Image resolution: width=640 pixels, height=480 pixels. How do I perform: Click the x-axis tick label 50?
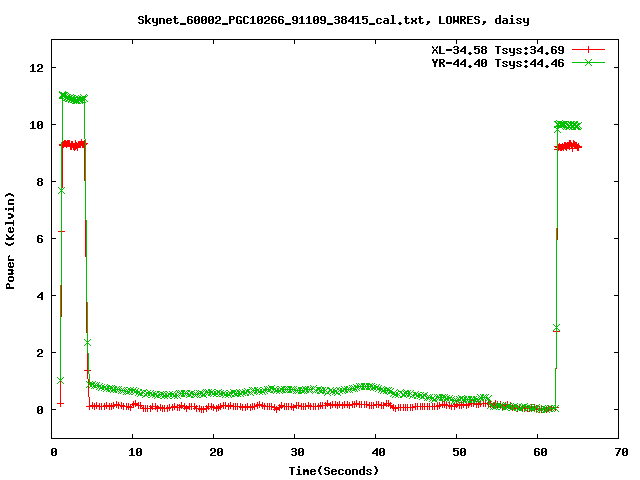click(x=459, y=452)
